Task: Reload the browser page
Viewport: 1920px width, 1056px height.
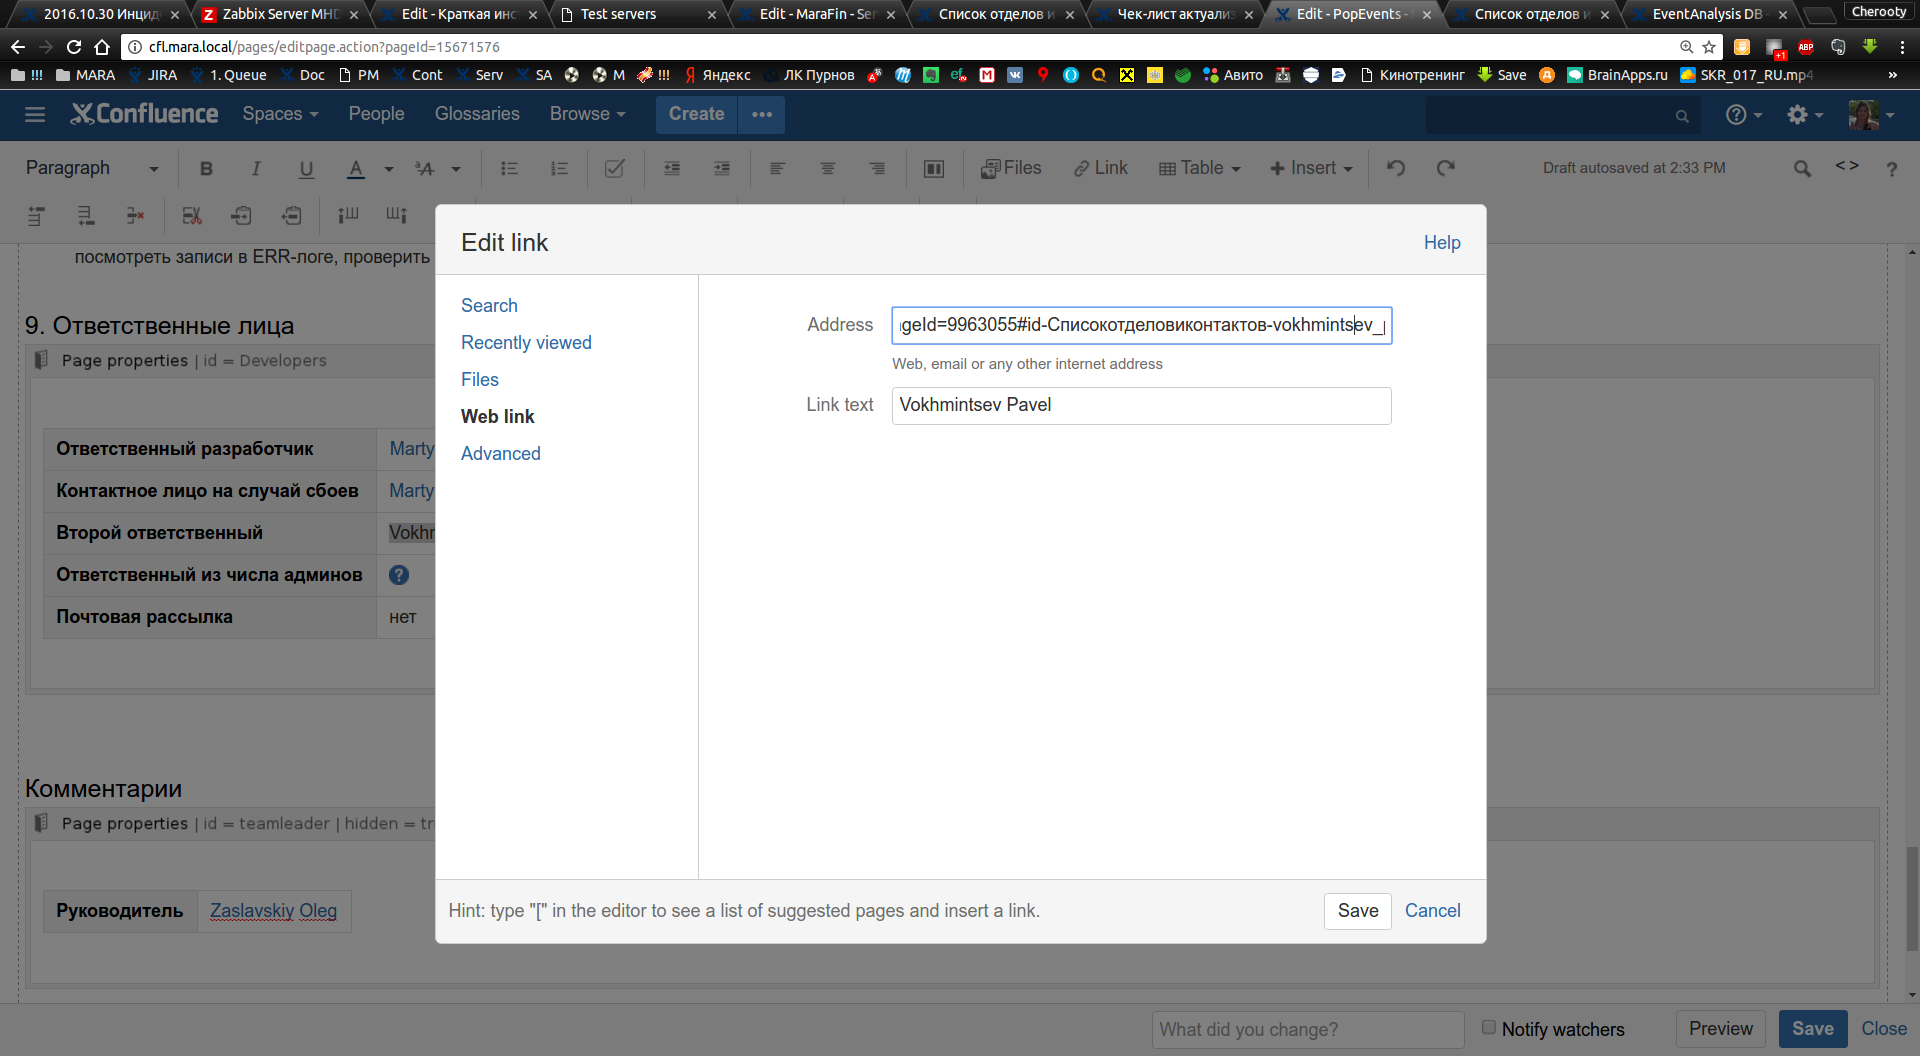Action: [x=74, y=47]
